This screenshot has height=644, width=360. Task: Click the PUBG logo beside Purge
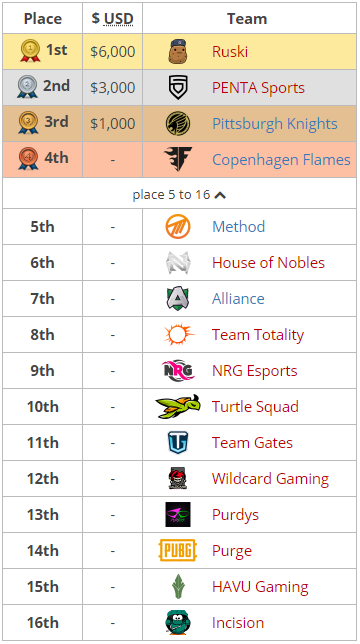click(178, 550)
